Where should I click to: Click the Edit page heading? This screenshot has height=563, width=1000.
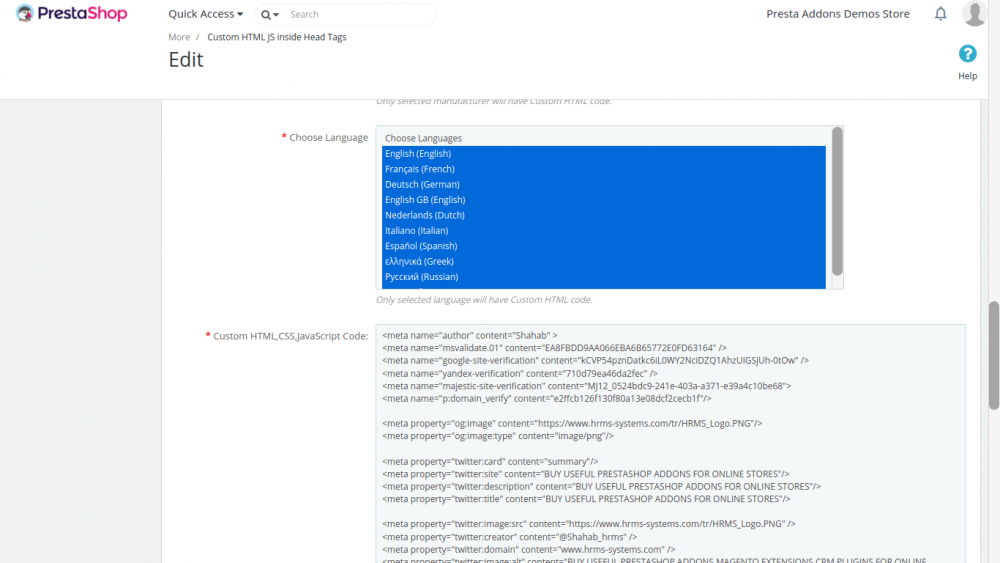click(x=186, y=59)
